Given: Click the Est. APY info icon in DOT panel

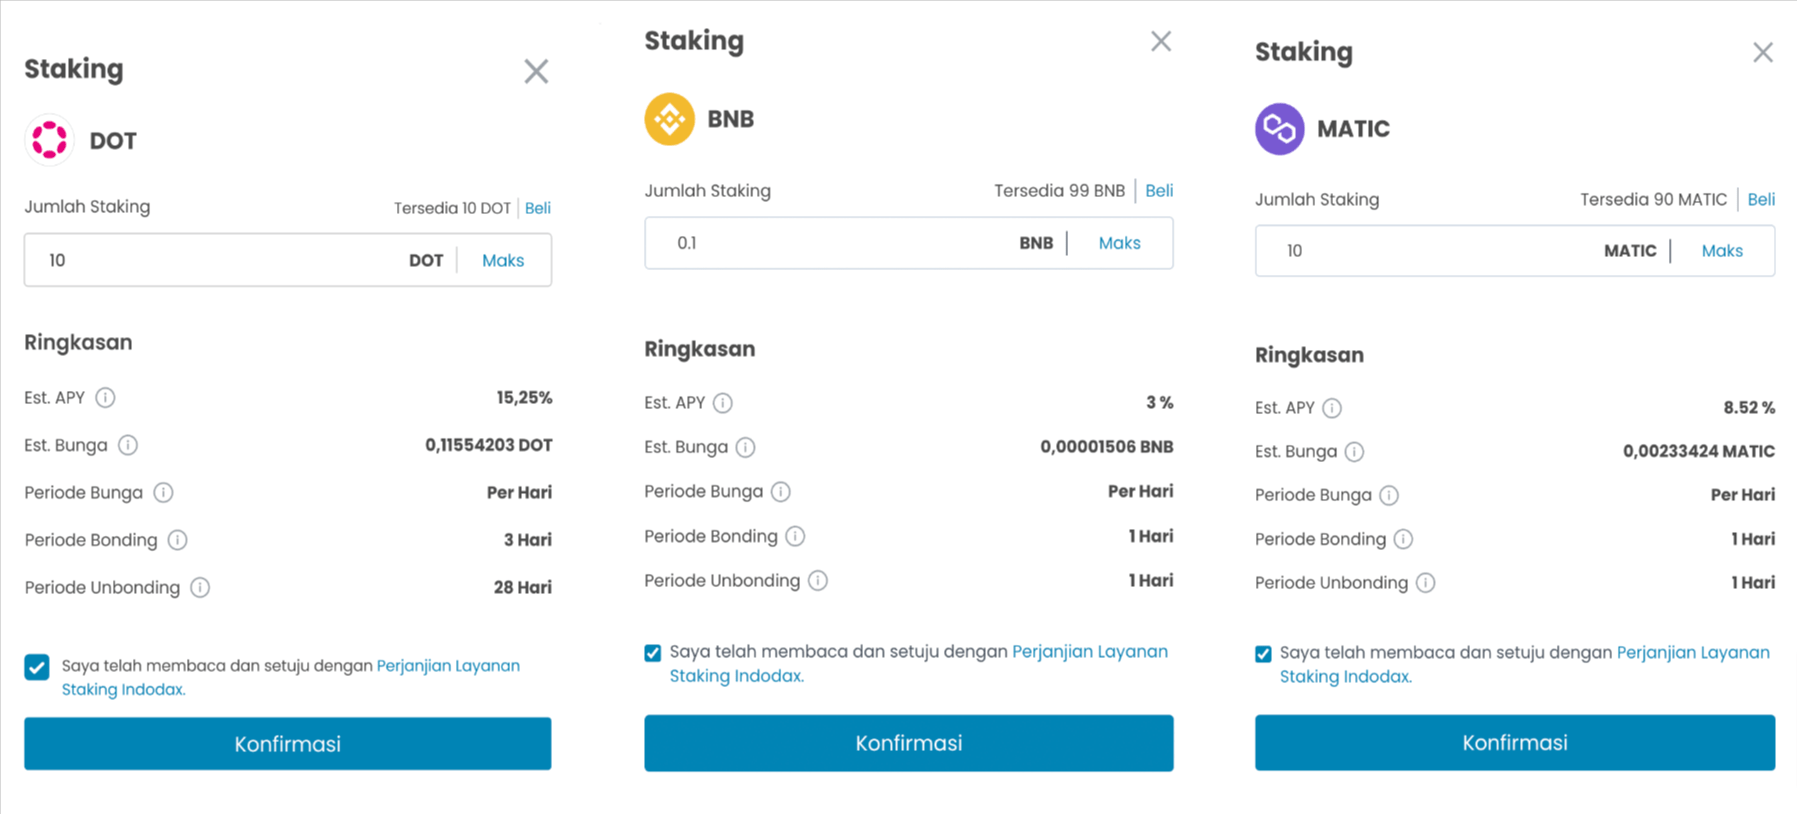Looking at the screenshot, I should click(x=105, y=398).
